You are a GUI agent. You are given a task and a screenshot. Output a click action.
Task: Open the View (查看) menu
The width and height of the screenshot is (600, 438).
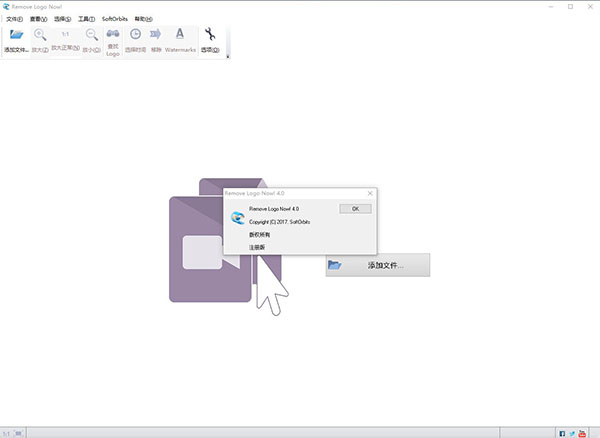tap(38, 19)
